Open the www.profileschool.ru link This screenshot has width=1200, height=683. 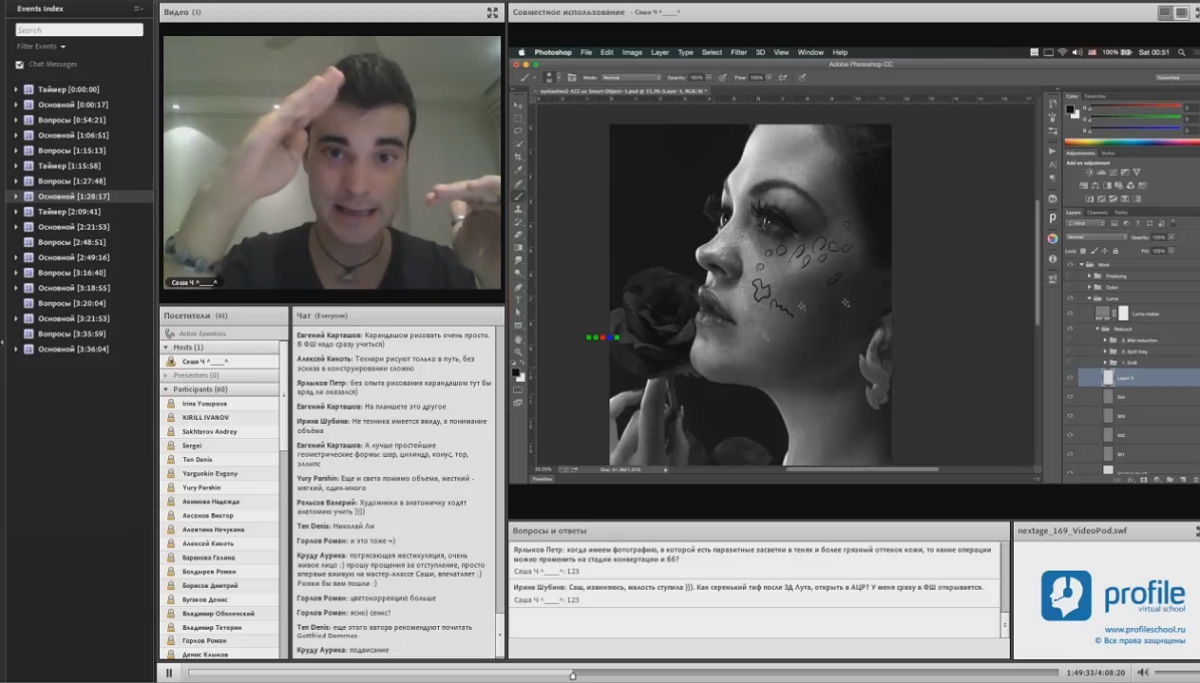click(x=1144, y=629)
